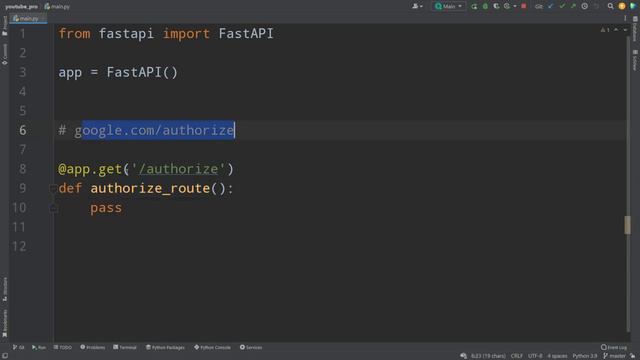Screen dimensions: 640x360
Task: Click master Git branch widget
Action: point(614,356)
